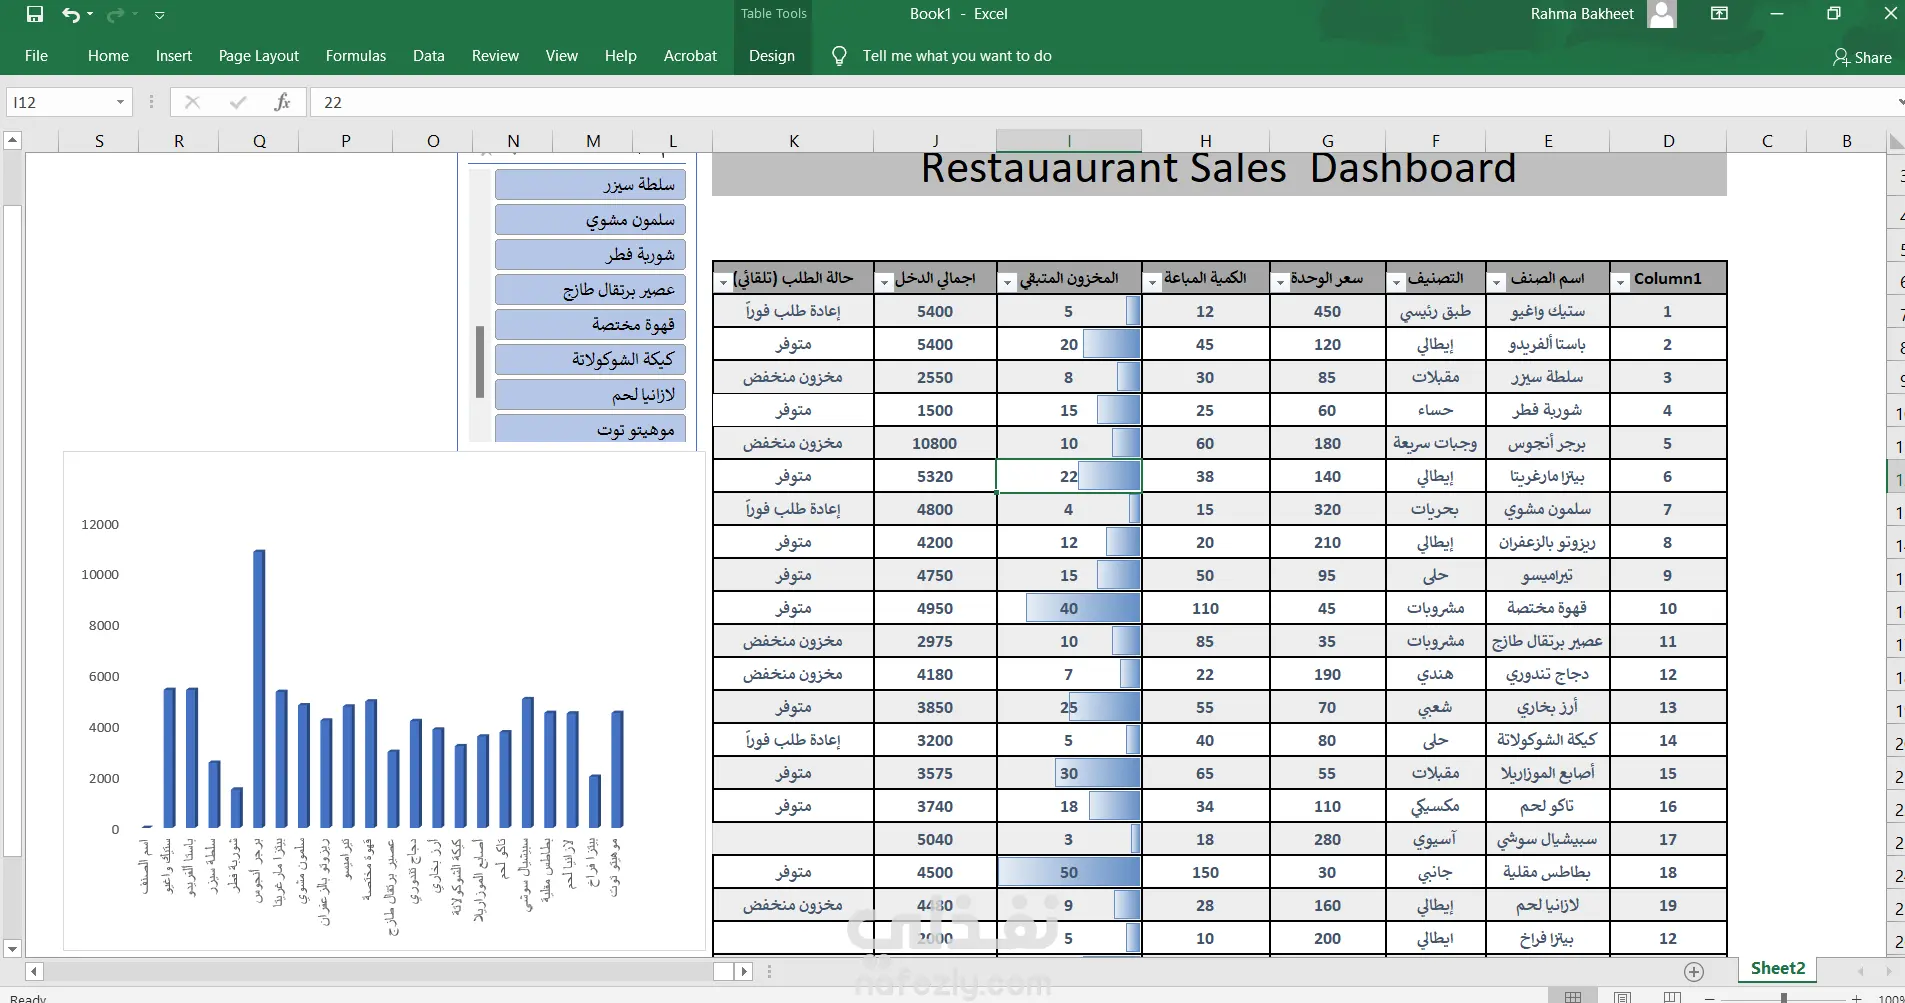This screenshot has width=1905, height=1003.
Task: Select the Table Tools Design tab
Action: coord(772,56)
